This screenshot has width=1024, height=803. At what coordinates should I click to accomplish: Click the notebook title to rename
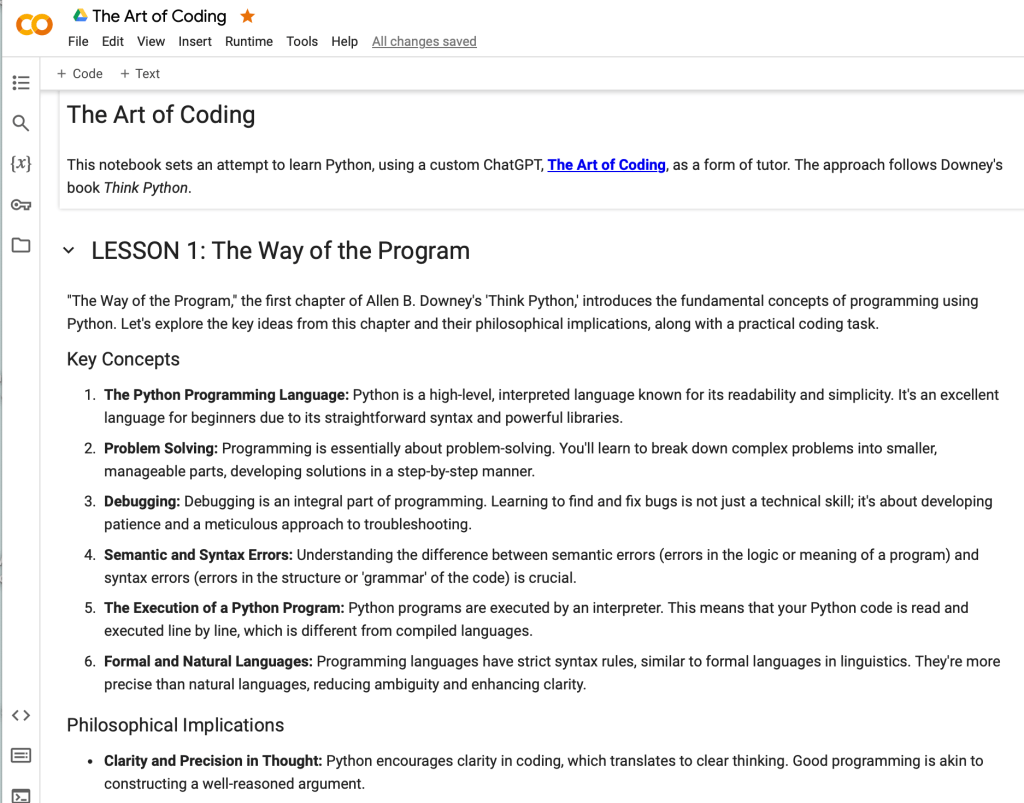tap(159, 16)
